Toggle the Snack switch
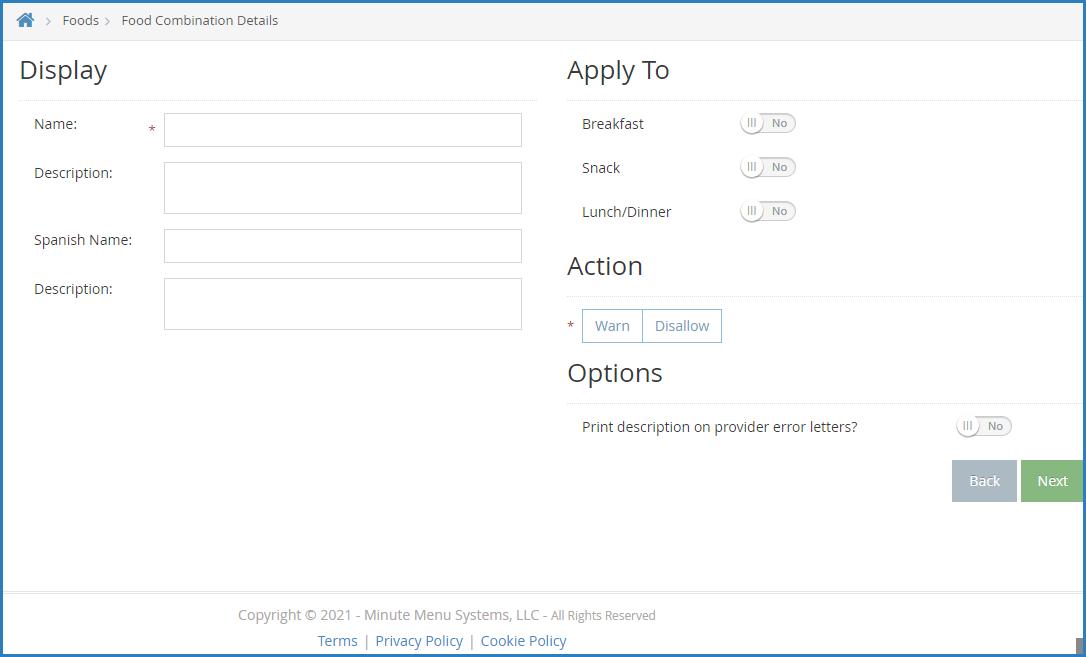The image size is (1086, 657). tap(767, 168)
